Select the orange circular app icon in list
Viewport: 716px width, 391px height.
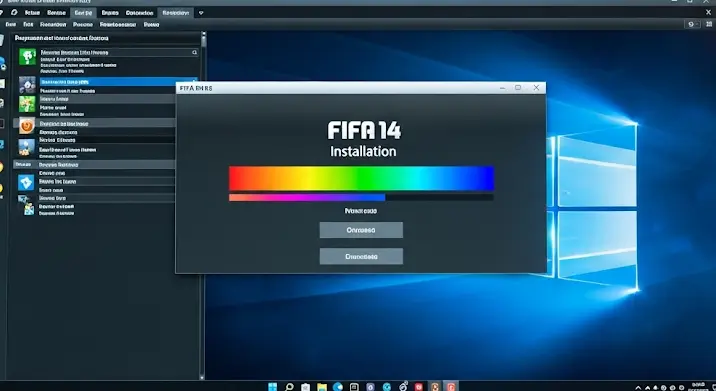click(x=27, y=125)
